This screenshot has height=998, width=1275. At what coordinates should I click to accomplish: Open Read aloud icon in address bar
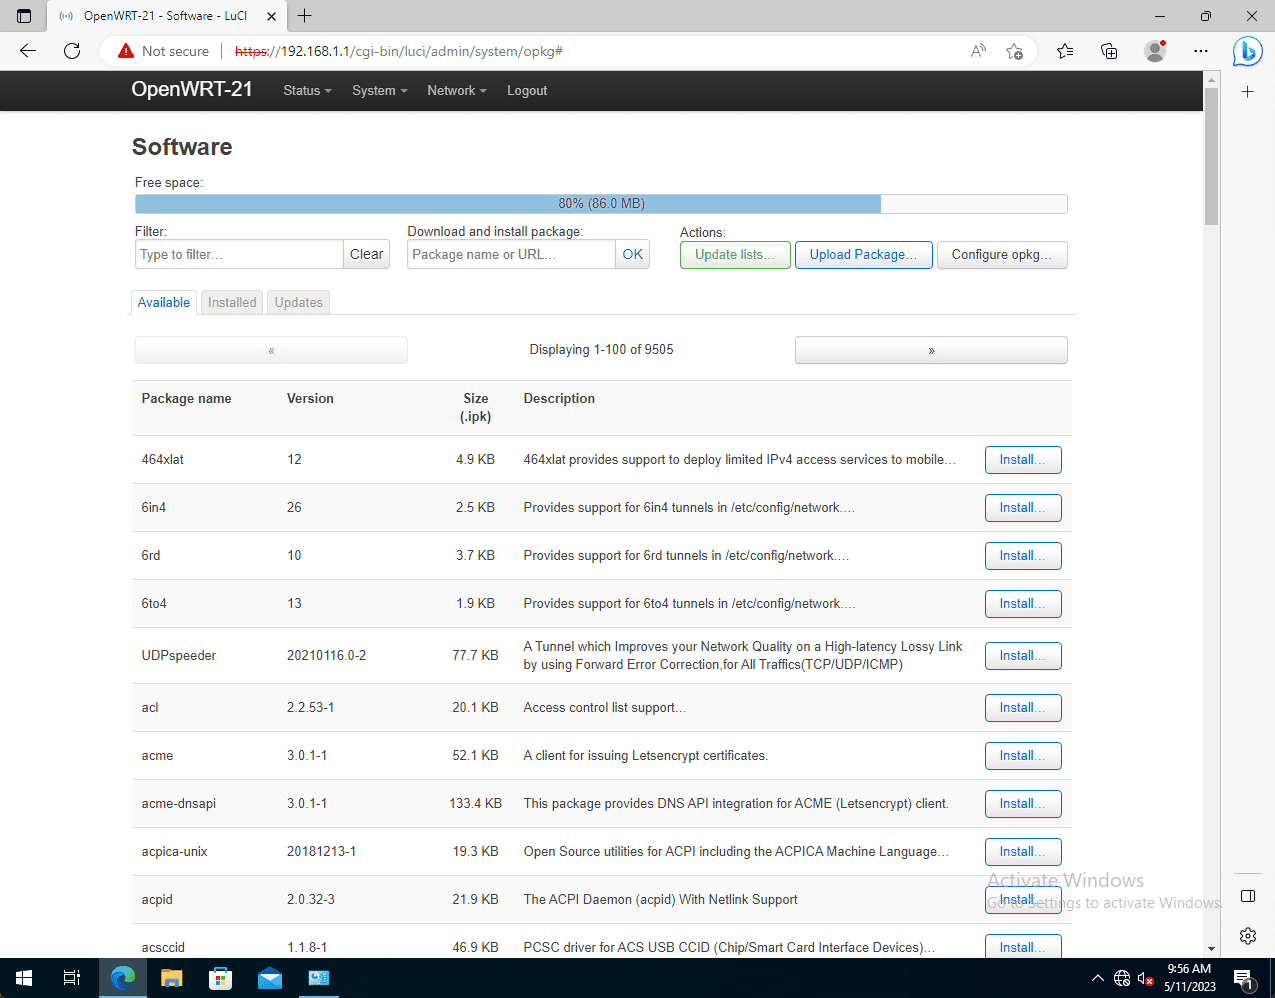[x=978, y=51]
